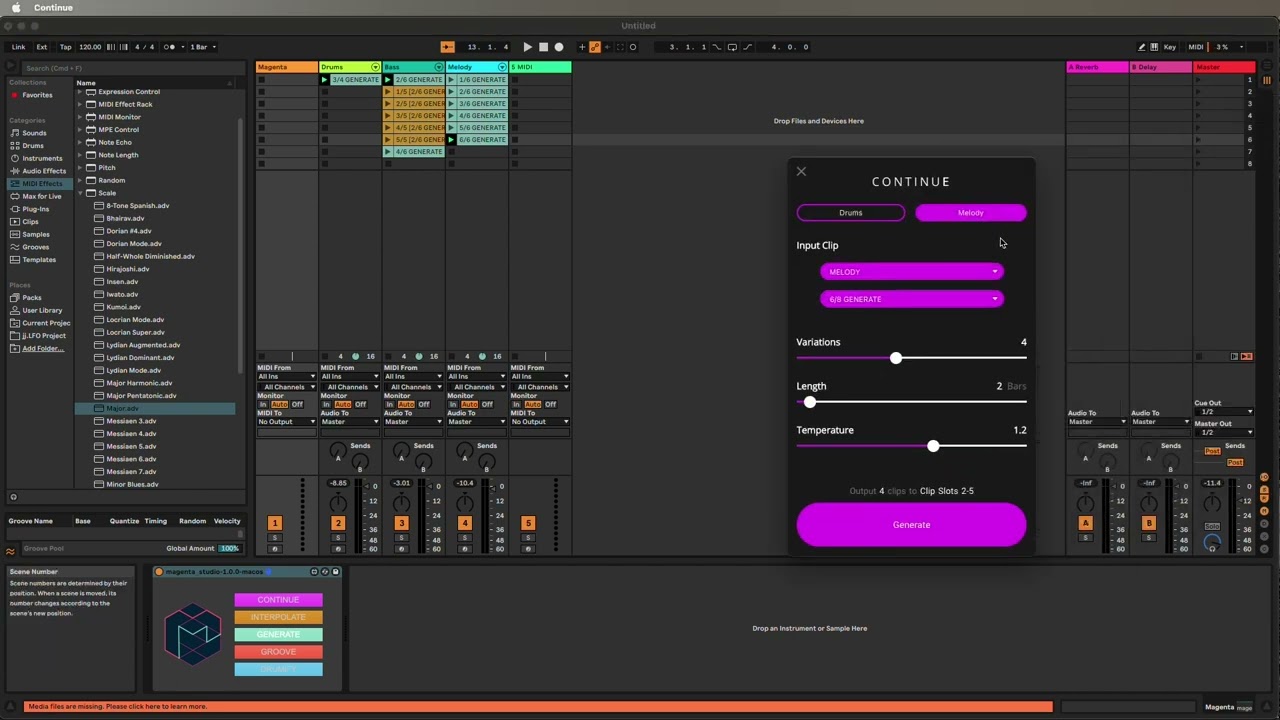
Task: Unfold Drums track header arrow
Action: (375, 67)
